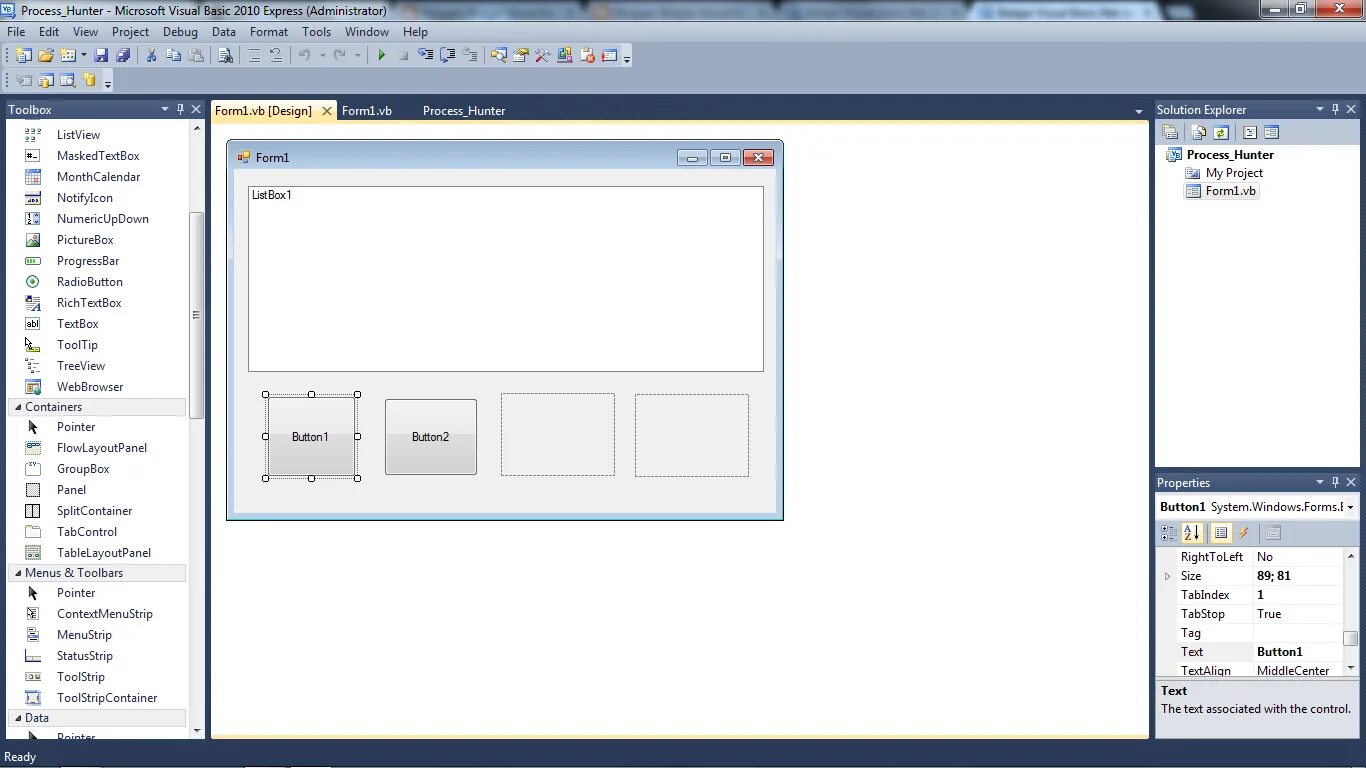Open the Debug menu
The height and width of the screenshot is (768, 1366).
point(180,32)
